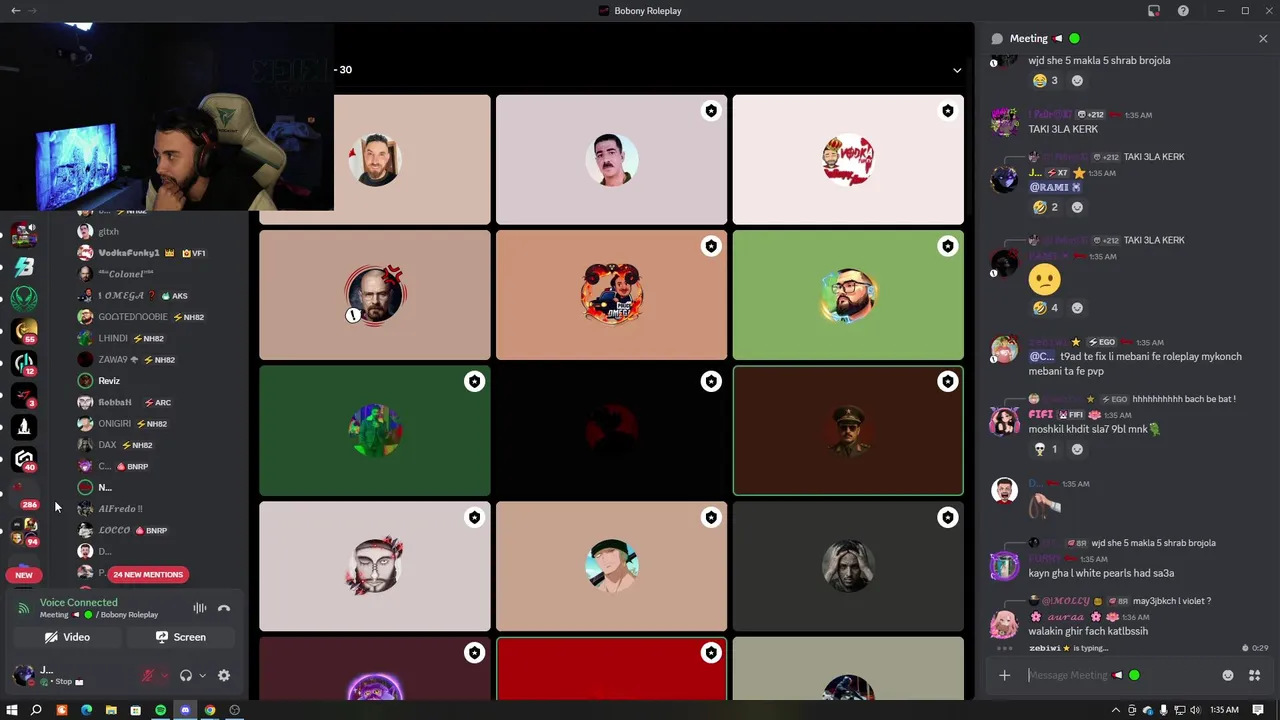
Task: Turn on camera with Video button
Action: click(67, 637)
